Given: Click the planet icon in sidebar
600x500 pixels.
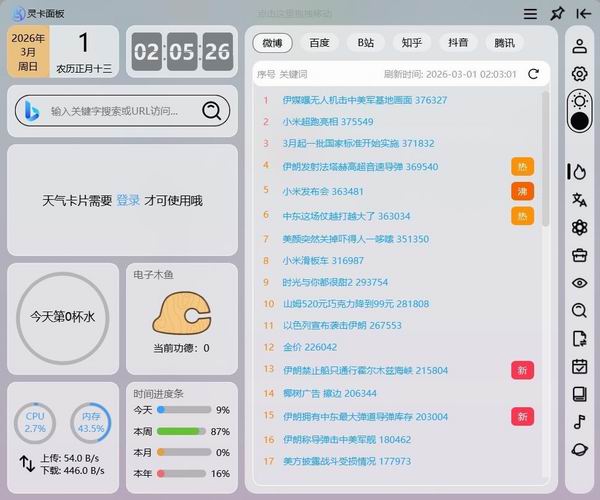Looking at the screenshot, I should point(579,450).
